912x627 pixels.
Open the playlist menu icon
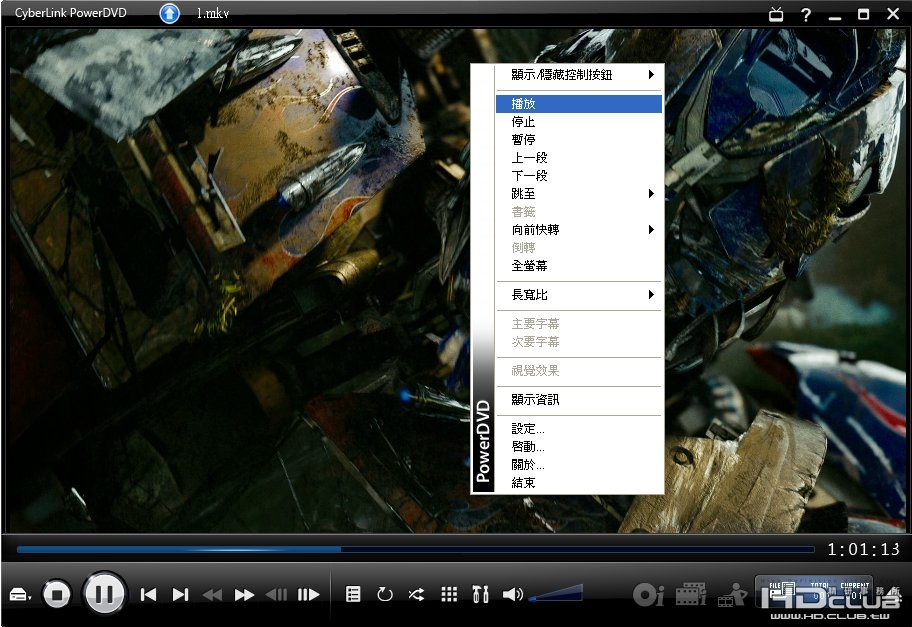click(x=353, y=594)
